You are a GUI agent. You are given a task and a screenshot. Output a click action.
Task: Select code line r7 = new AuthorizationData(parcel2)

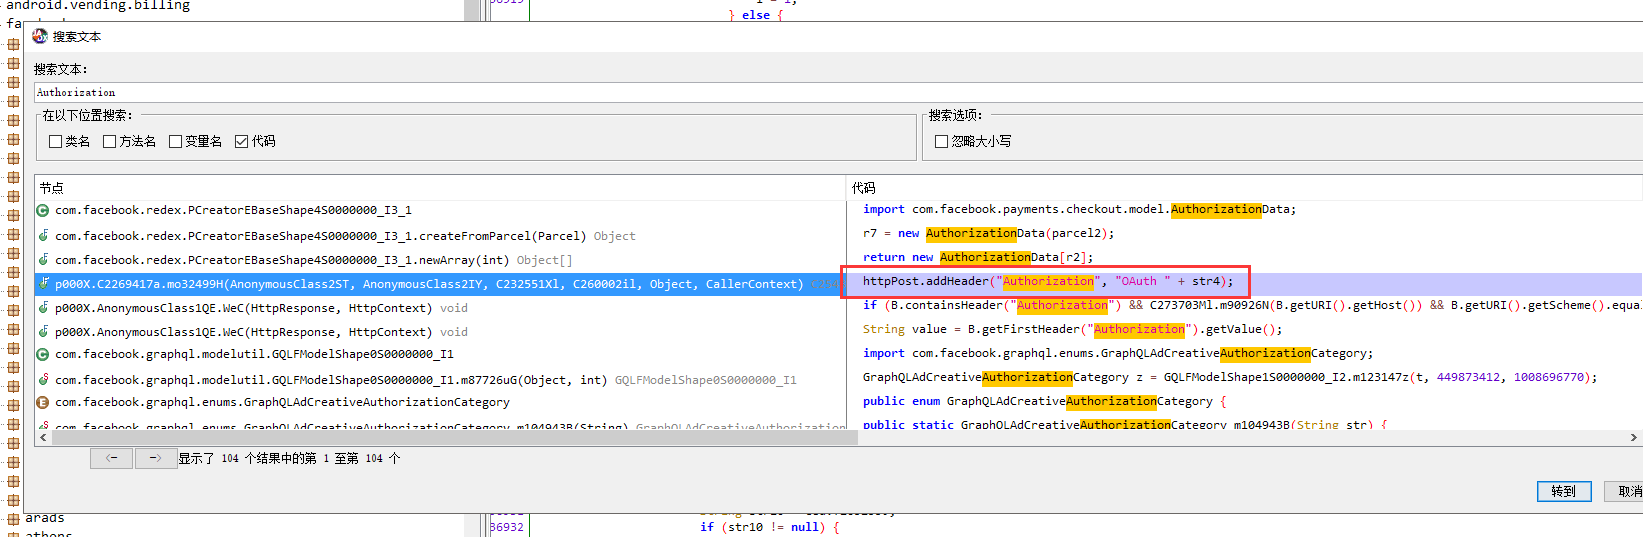[x=988, y=234]
